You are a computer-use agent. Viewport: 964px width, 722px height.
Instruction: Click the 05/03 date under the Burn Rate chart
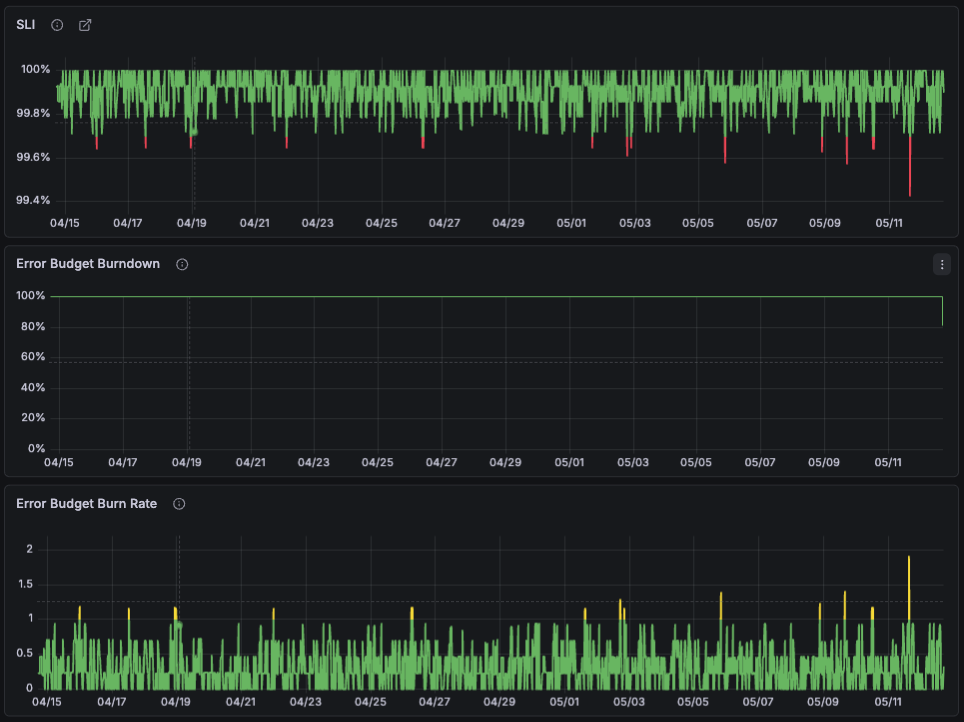coord(629,702)
